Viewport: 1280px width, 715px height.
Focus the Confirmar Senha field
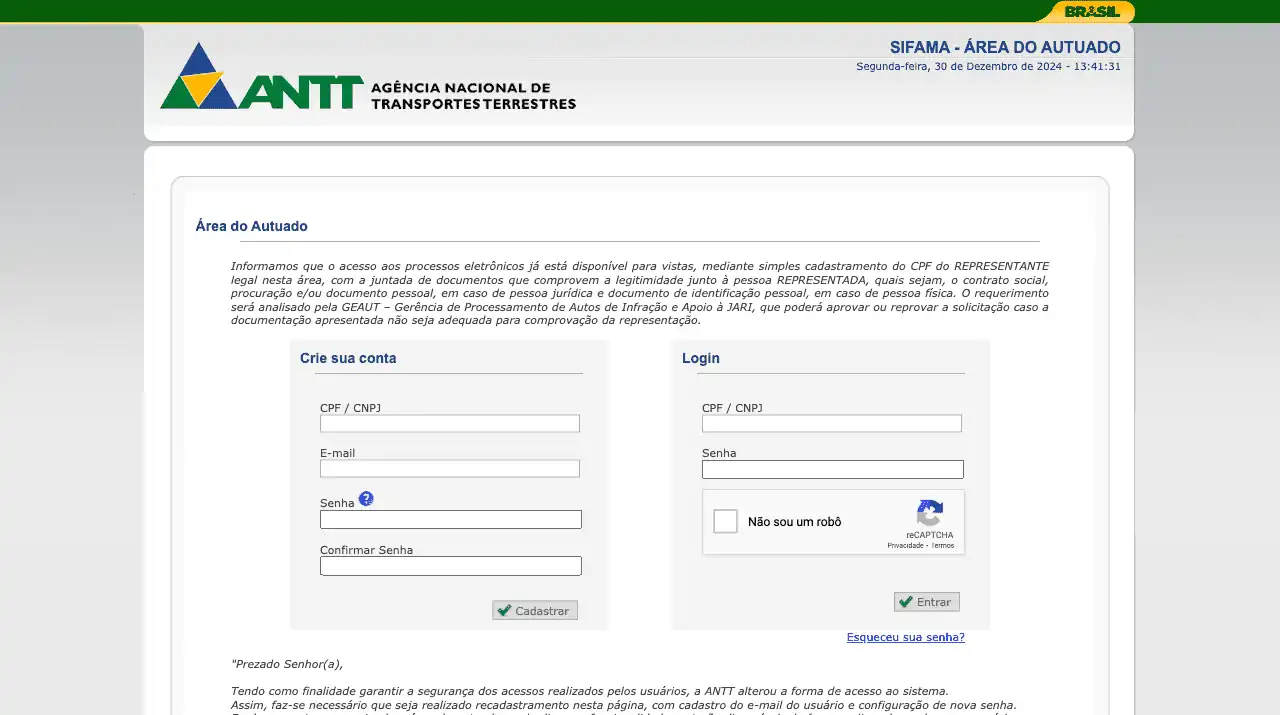(x=450, y=566)
